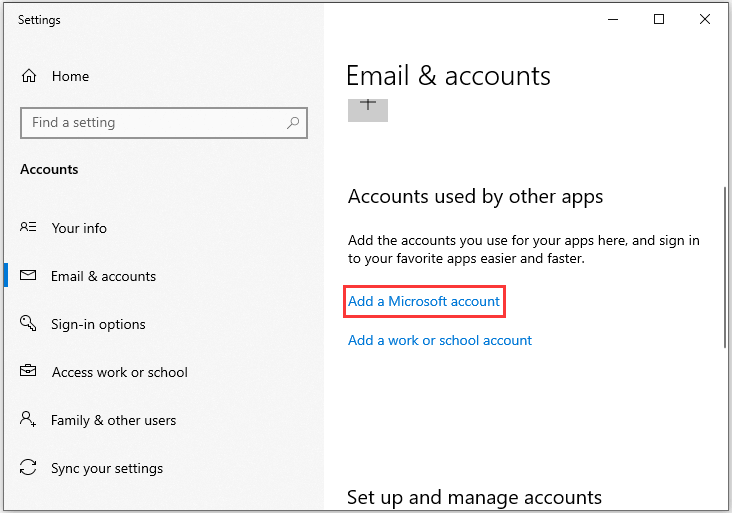Click the Sync your settings arrows icon

[28, 467]
